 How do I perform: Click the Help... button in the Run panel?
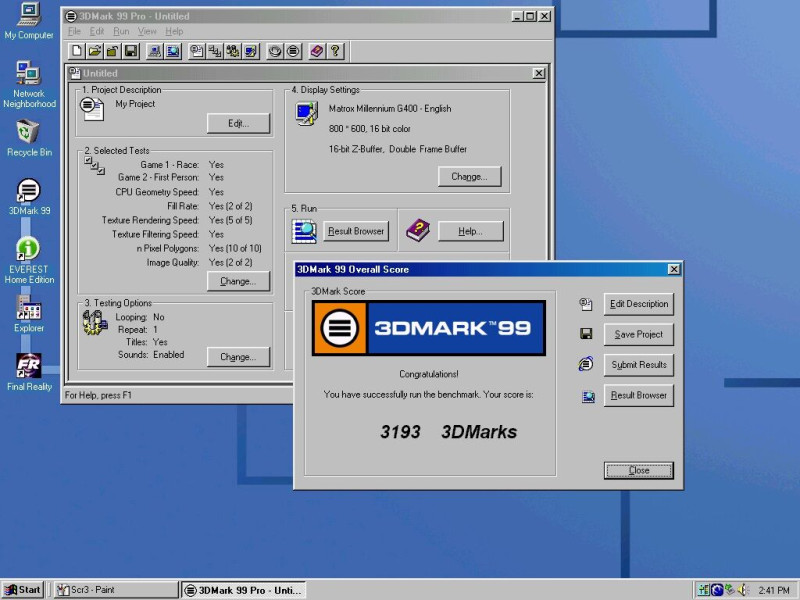tap(470, 231)
